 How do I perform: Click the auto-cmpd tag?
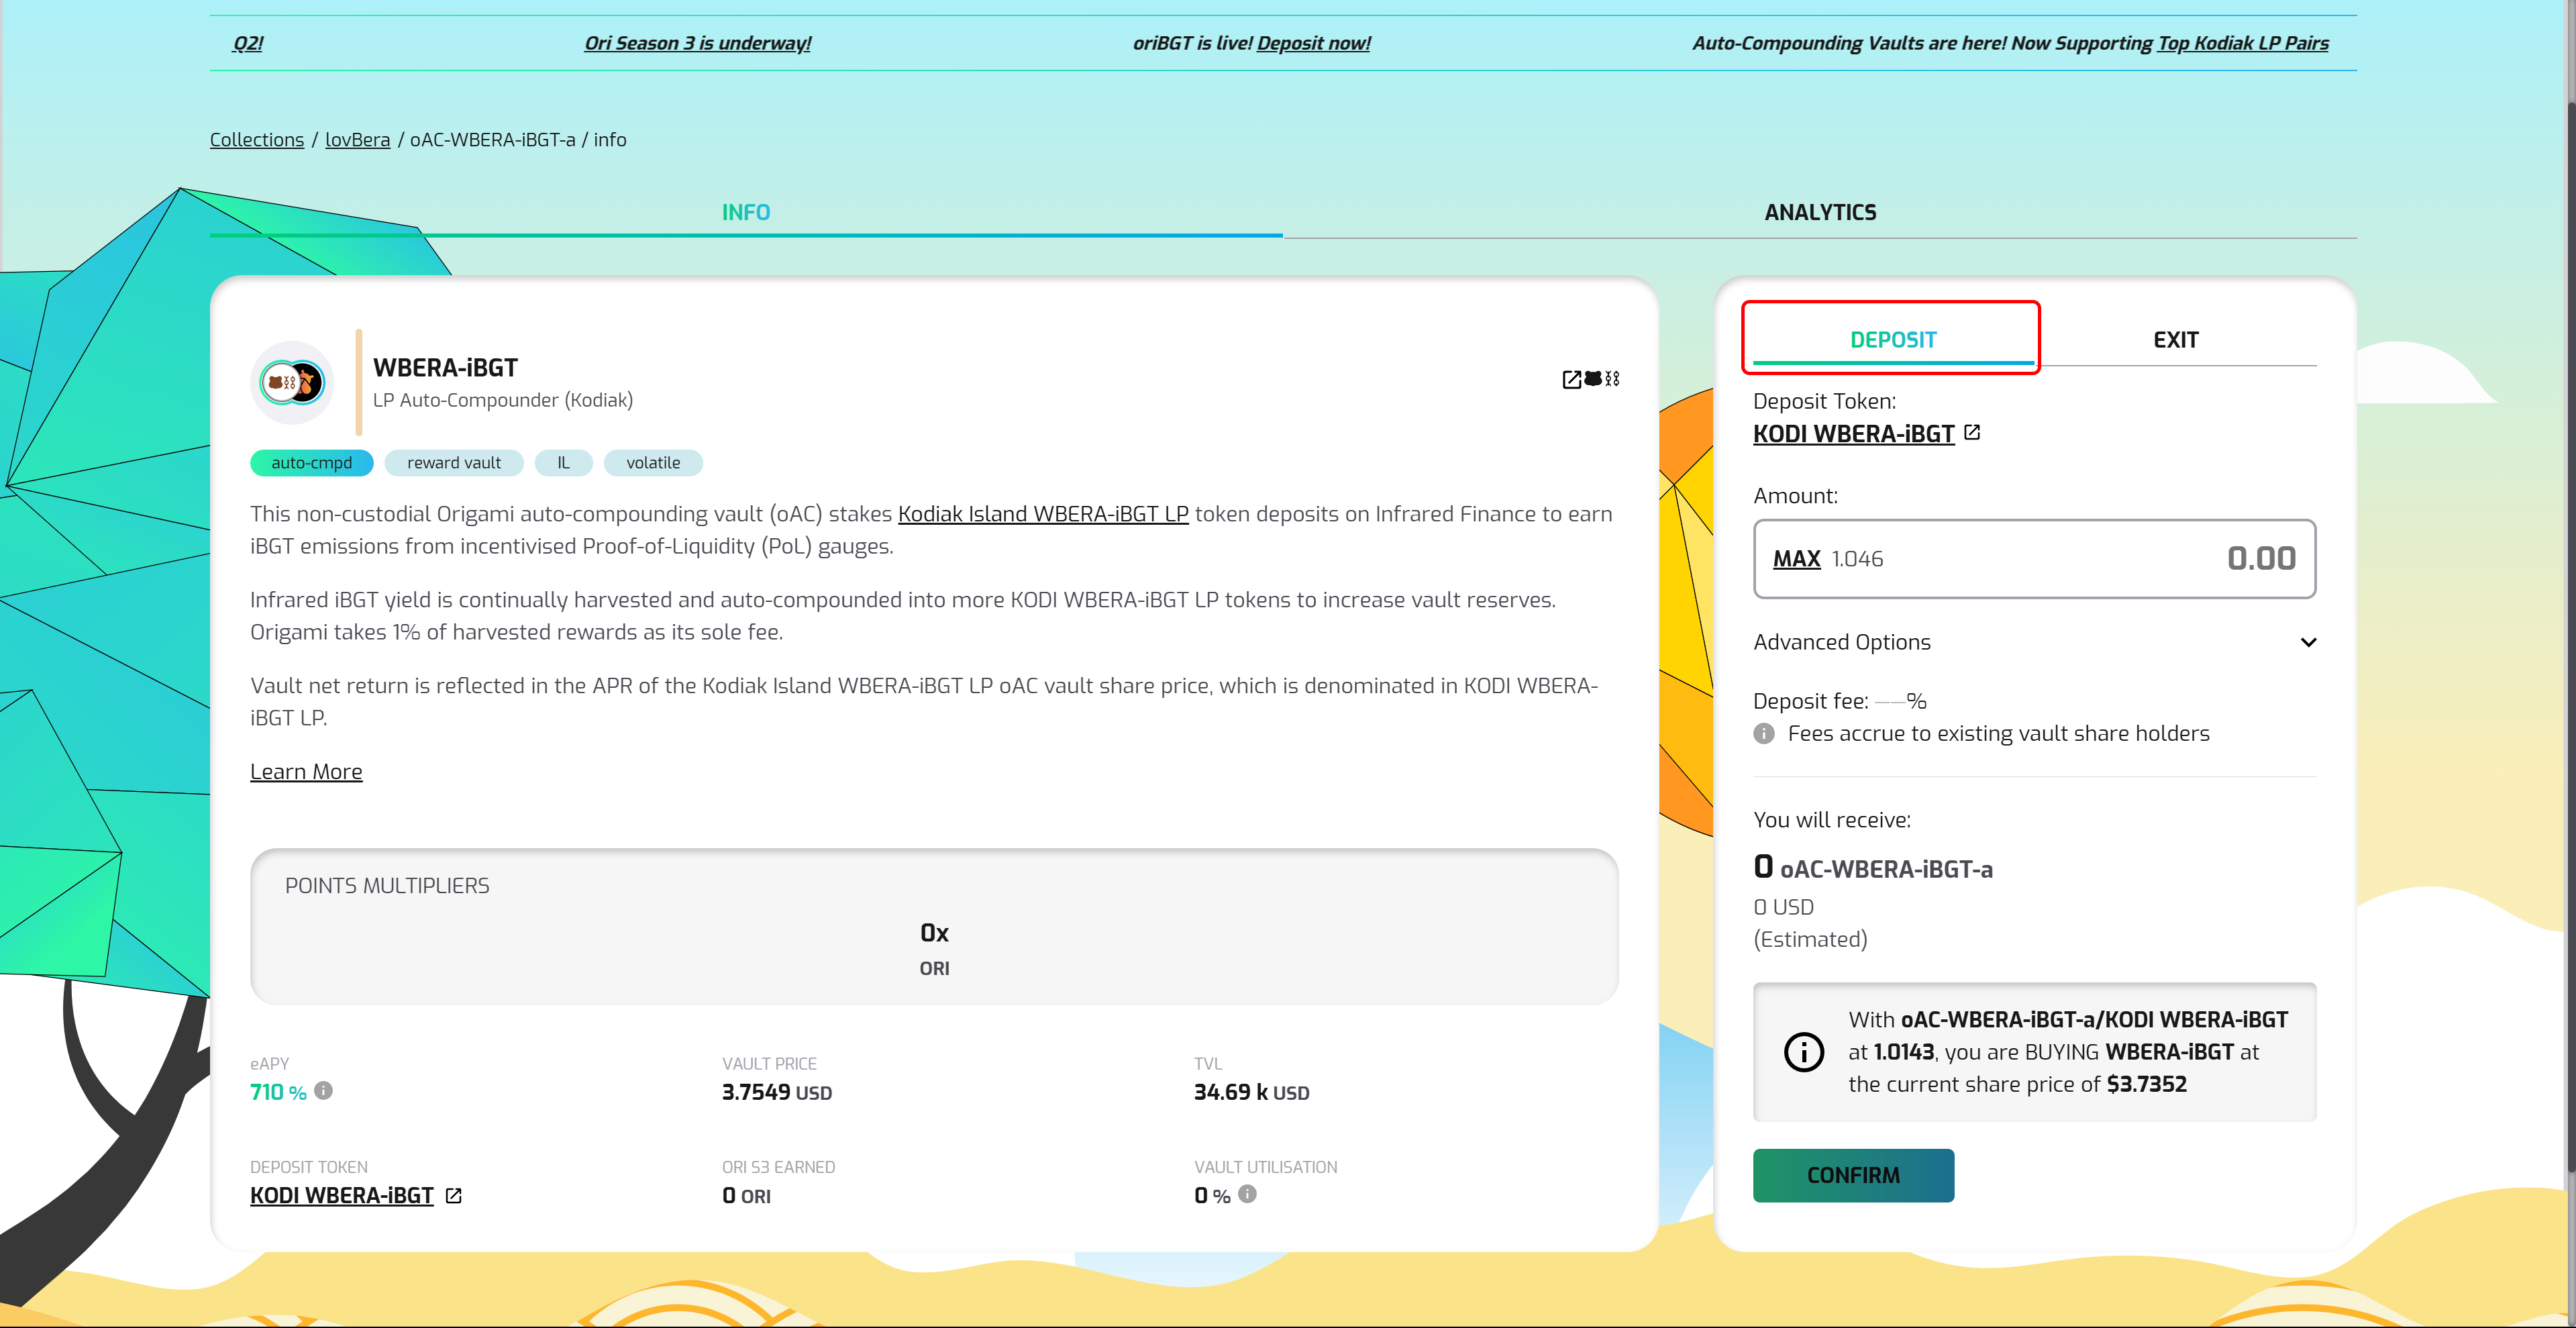[311, 463]
